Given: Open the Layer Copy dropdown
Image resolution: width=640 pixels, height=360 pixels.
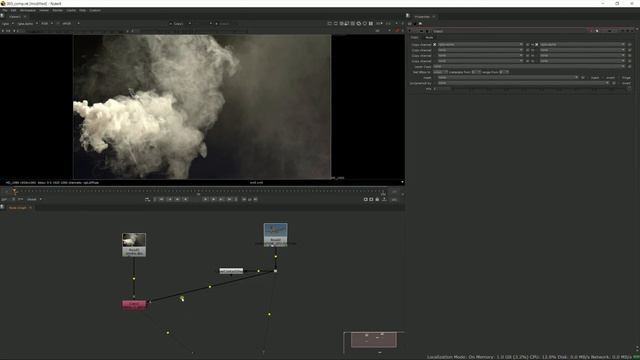Looking at the screenshot, I should pyautogui.click(x=529, y=67).
